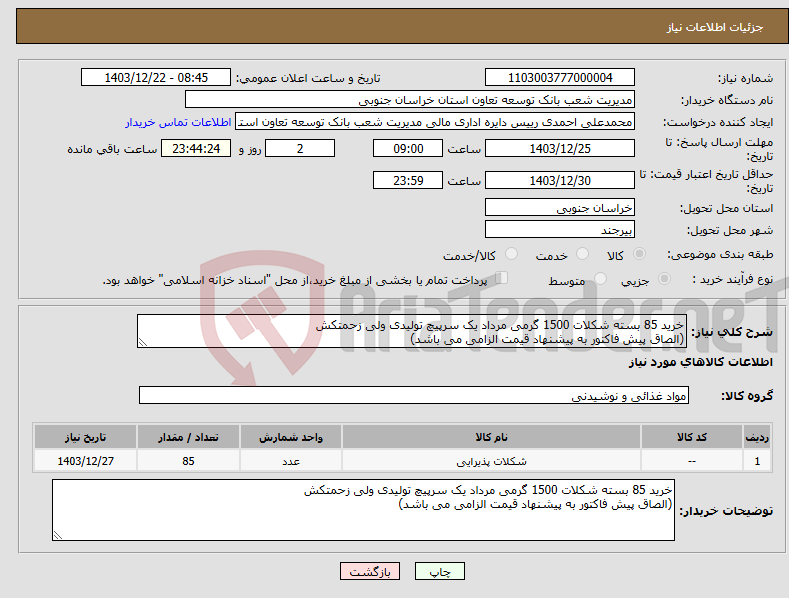Click the response time field 09:00
The height and width of the screenshot is (598, 789).
[408, 148]
